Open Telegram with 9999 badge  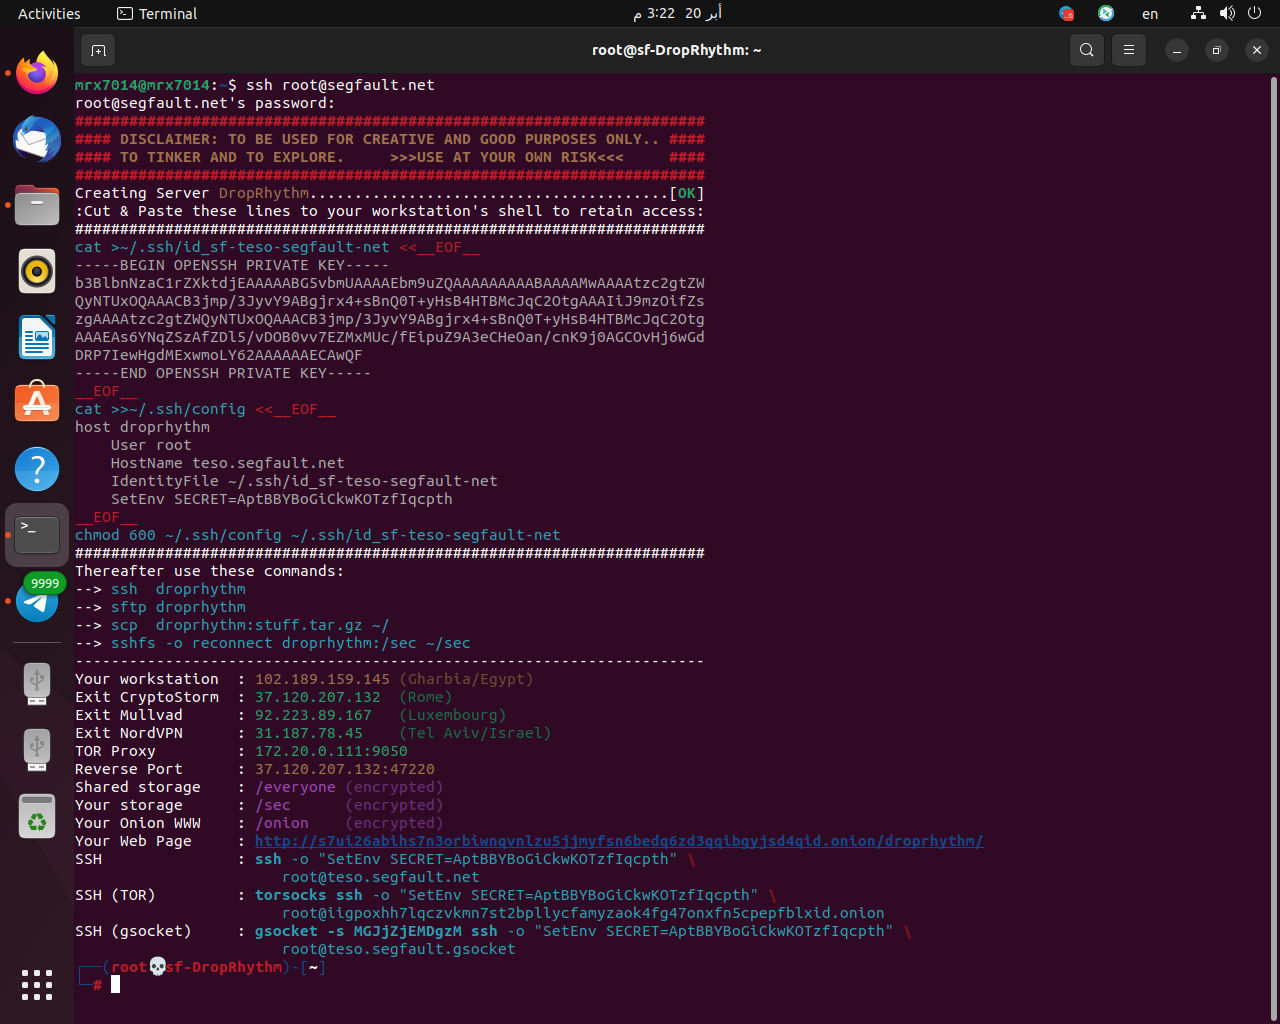pos(37,600)
